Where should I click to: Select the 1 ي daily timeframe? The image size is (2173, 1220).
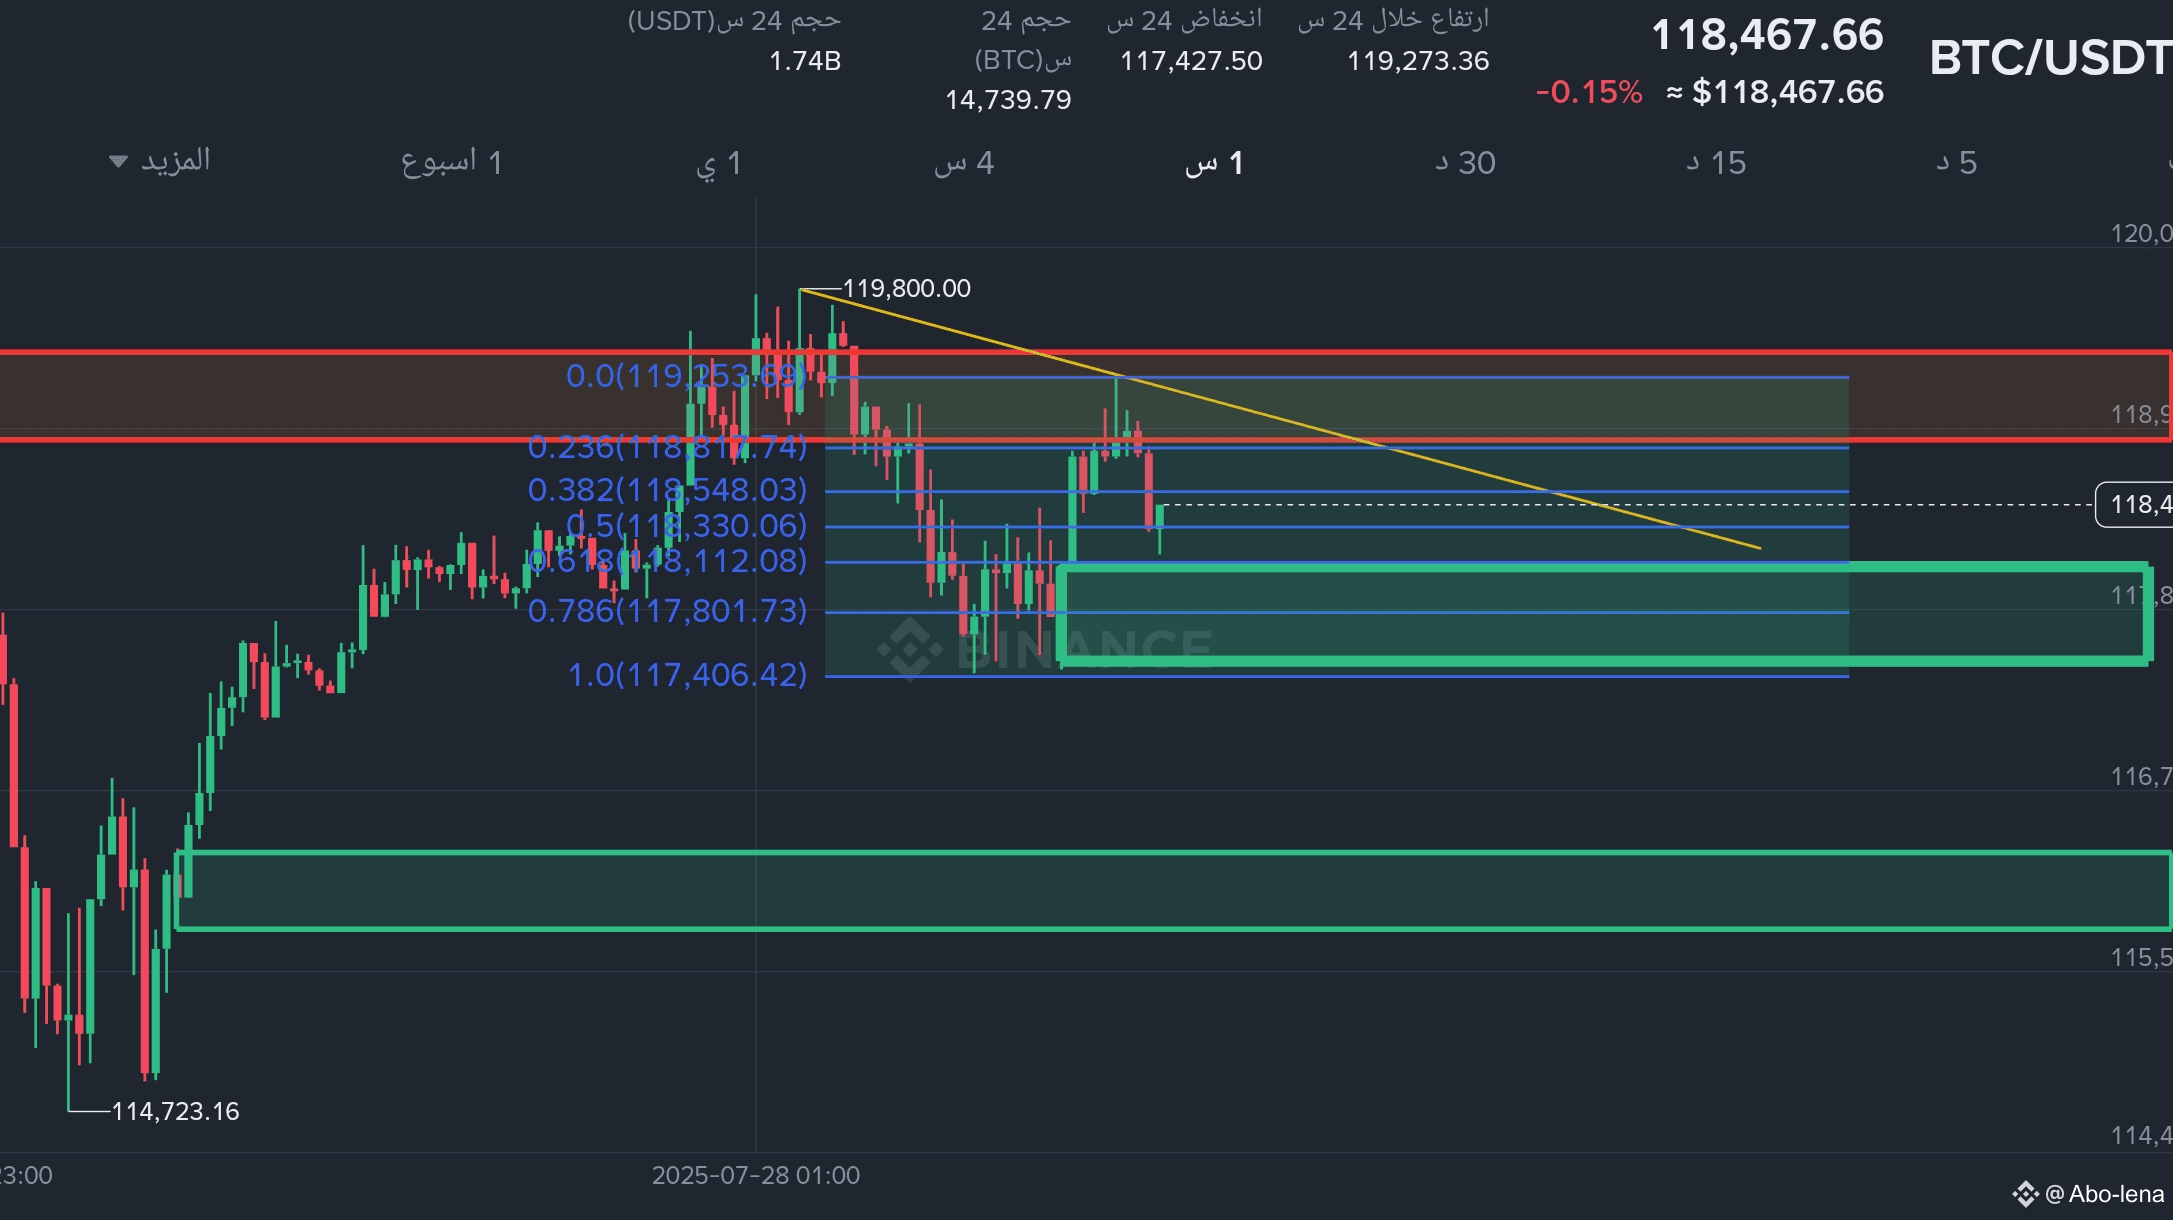(x=719, y=163)
